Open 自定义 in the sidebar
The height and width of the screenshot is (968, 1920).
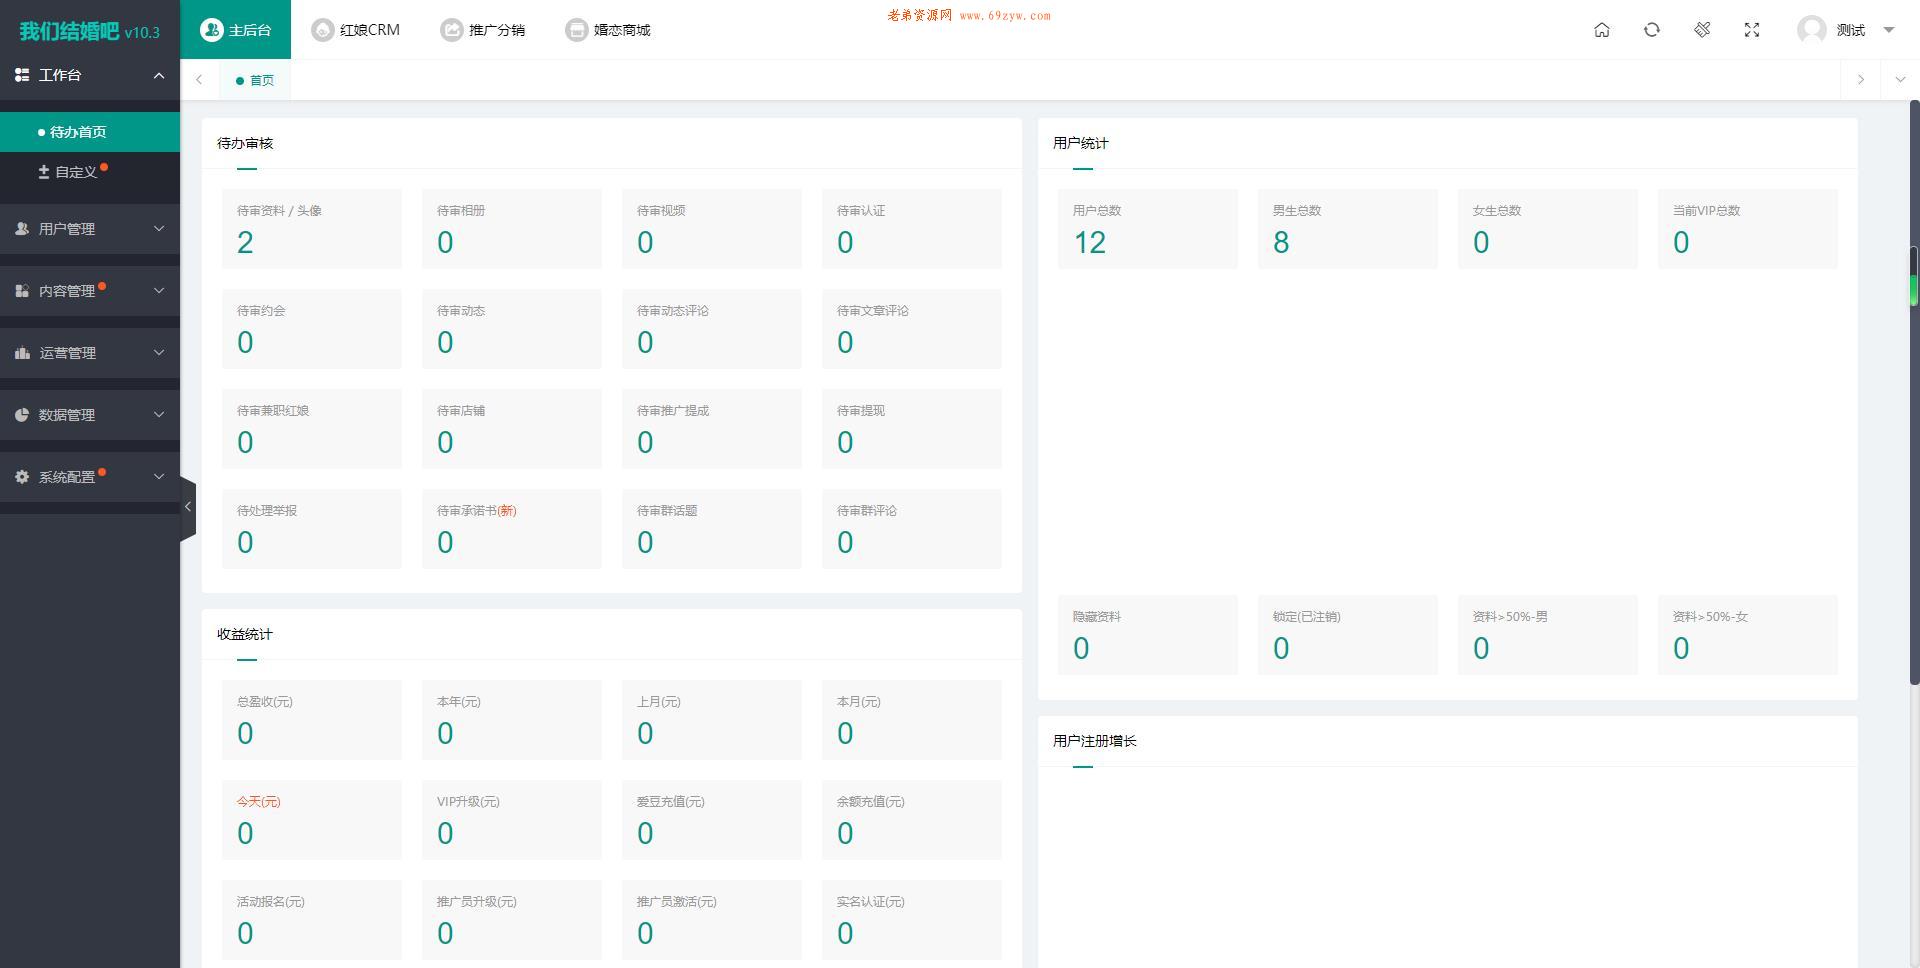coord(90,172)
